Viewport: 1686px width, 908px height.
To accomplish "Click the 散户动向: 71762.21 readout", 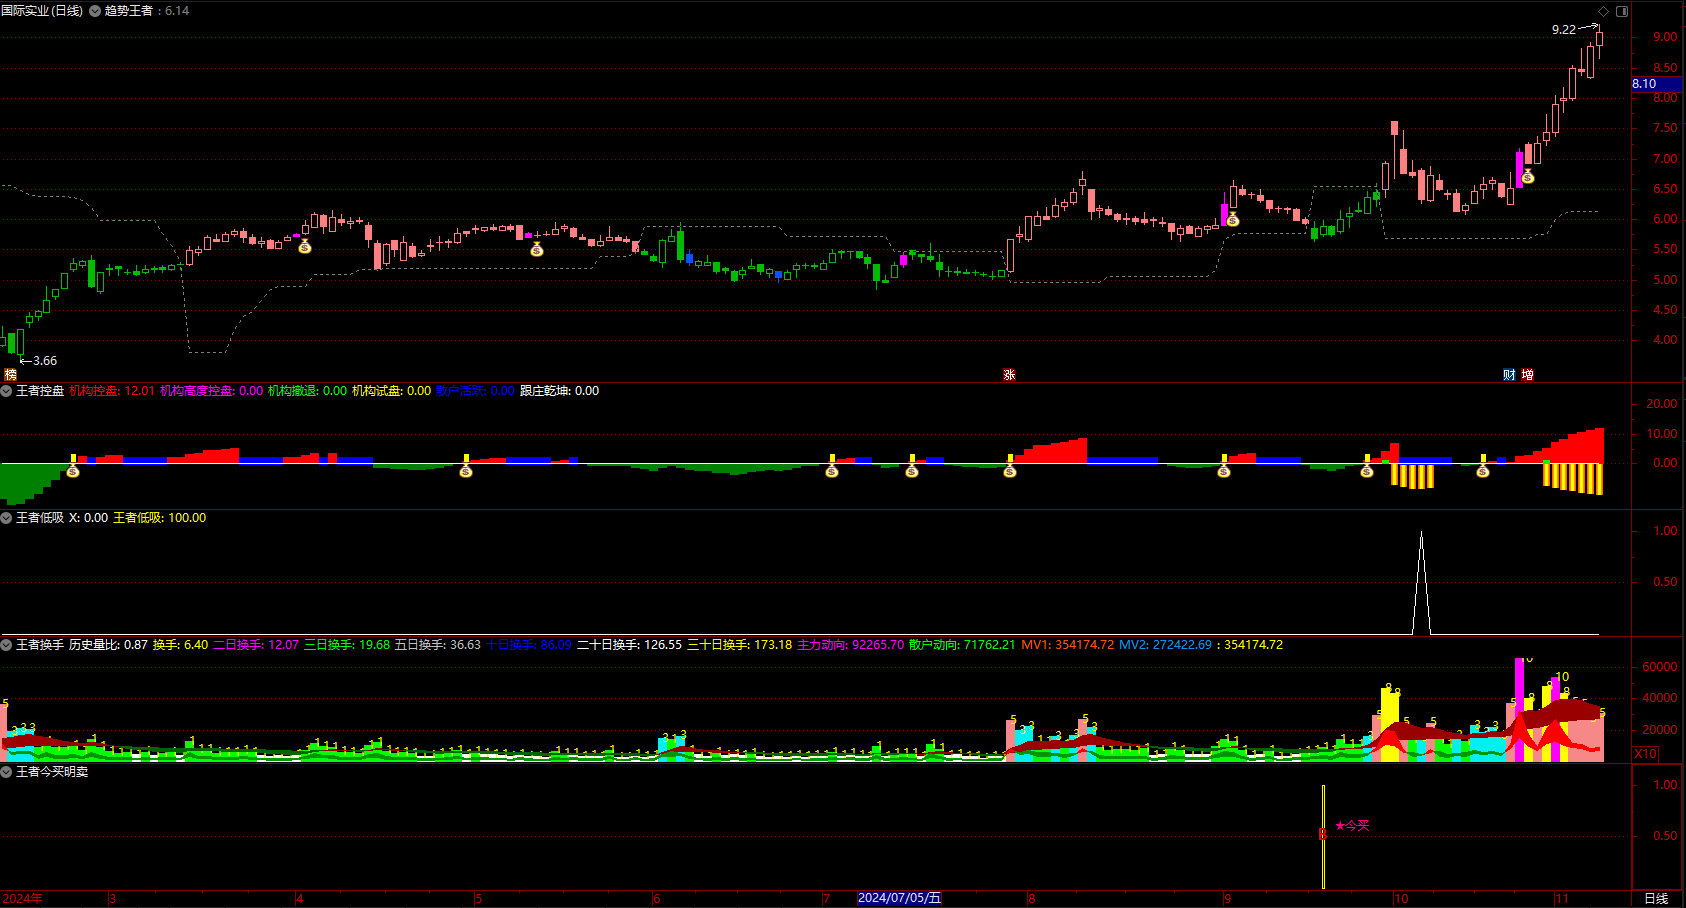I will 962,645.
